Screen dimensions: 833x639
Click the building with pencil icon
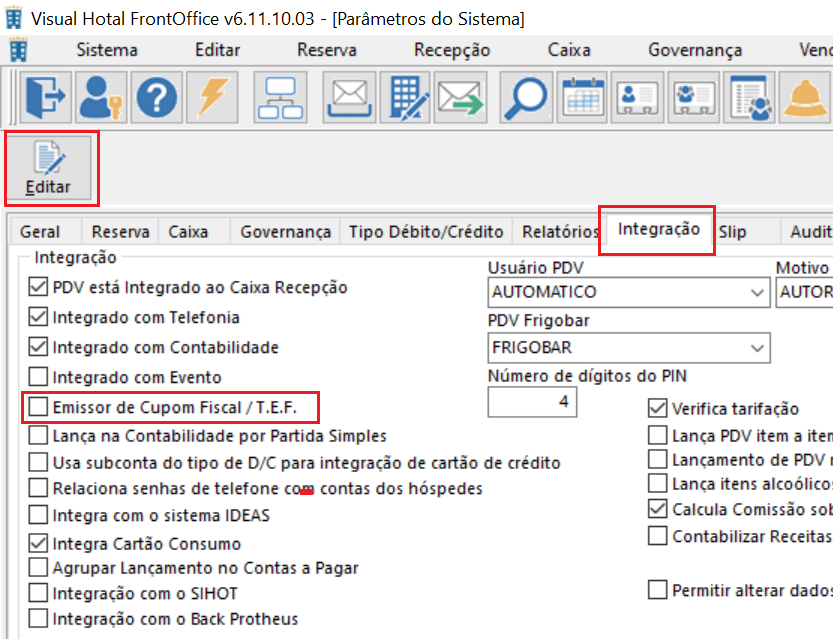(x=406, y=98)
